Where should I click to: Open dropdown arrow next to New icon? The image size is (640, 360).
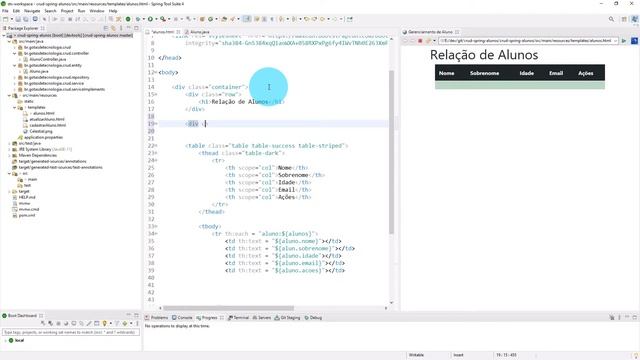tap(11, 19)
